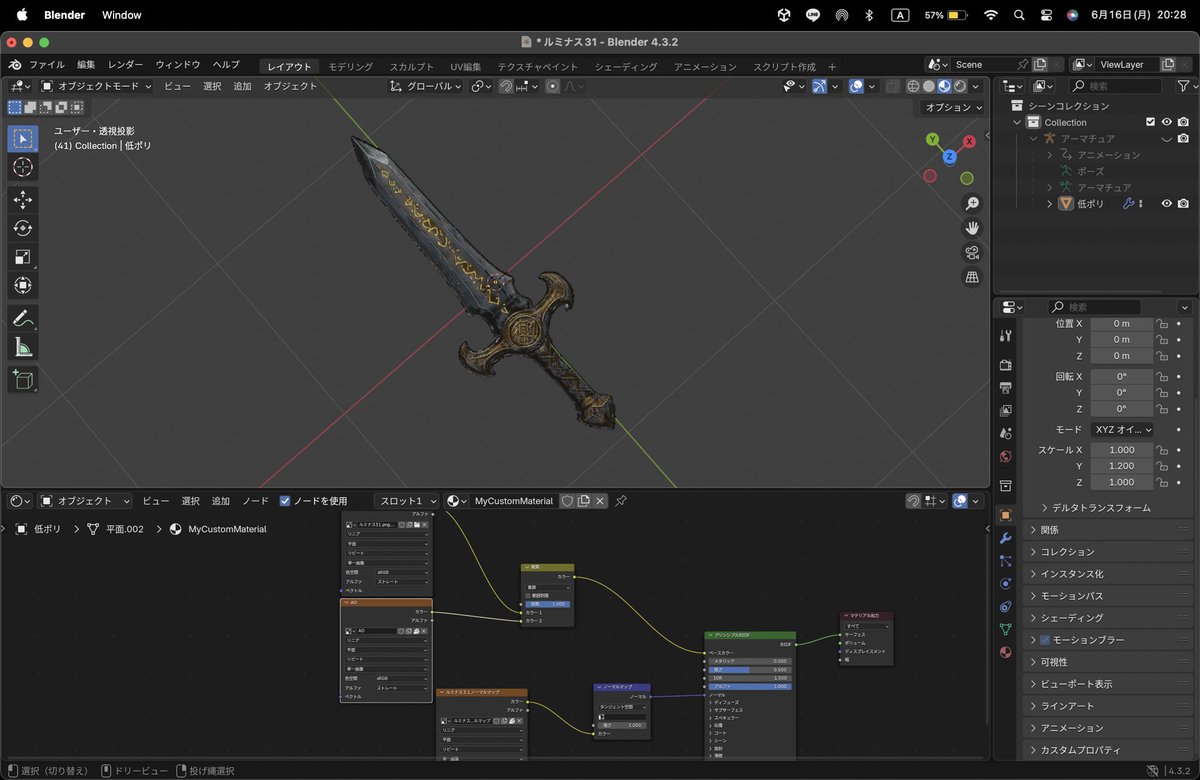Disable Collection in renders camera icon
The image size is (1200, 780).
pos(1183,122)
